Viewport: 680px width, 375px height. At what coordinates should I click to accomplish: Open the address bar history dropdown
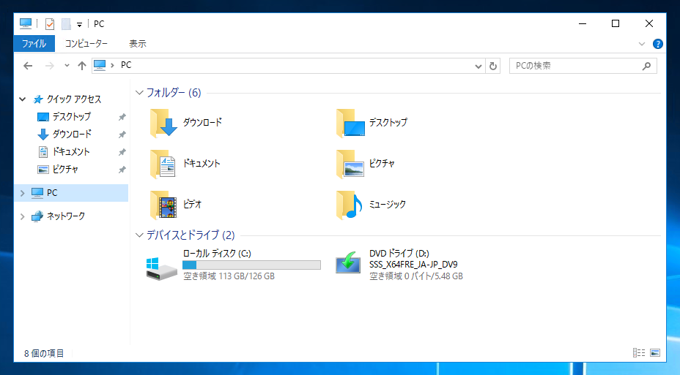(x=478, y=66)
